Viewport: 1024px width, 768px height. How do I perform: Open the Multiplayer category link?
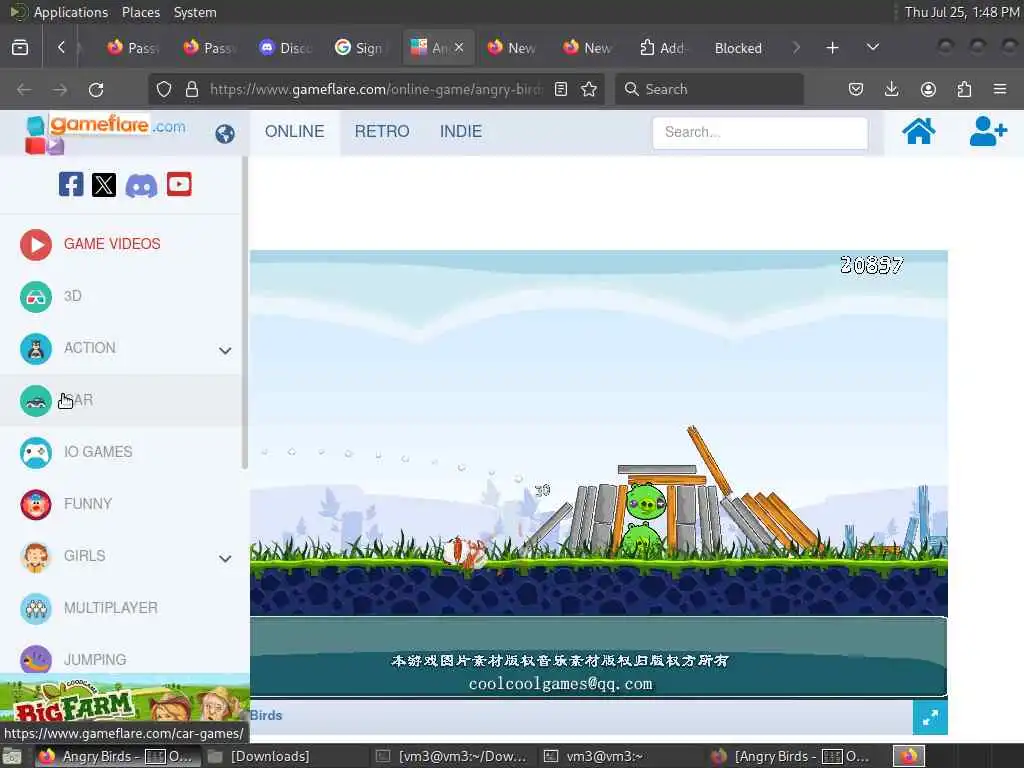[x=110, y=608]
